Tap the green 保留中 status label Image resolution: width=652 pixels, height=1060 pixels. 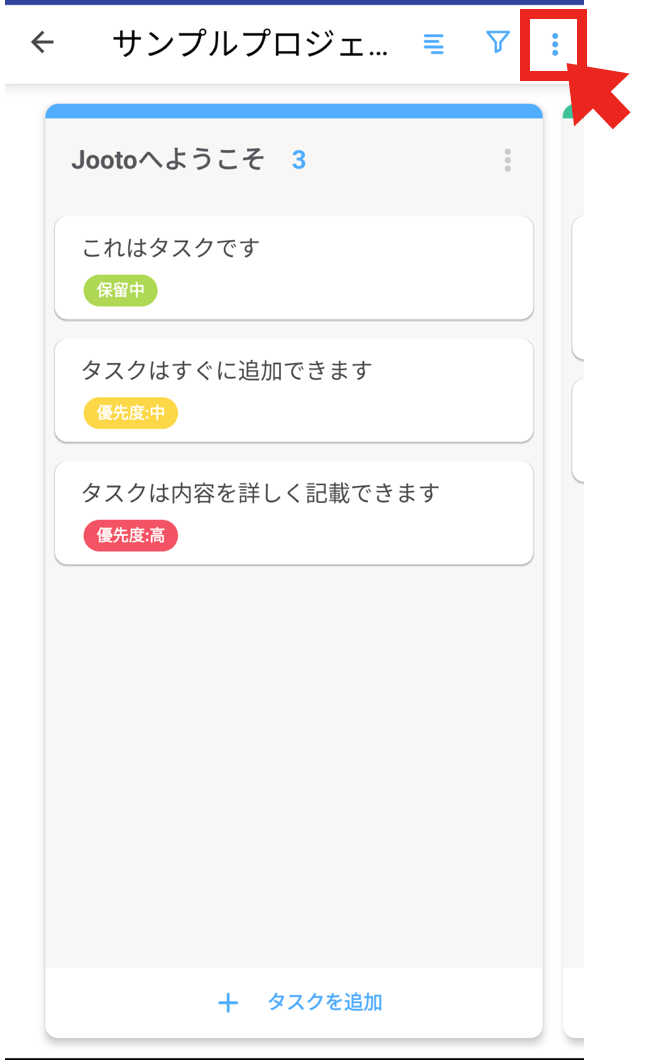click(120, 291)
